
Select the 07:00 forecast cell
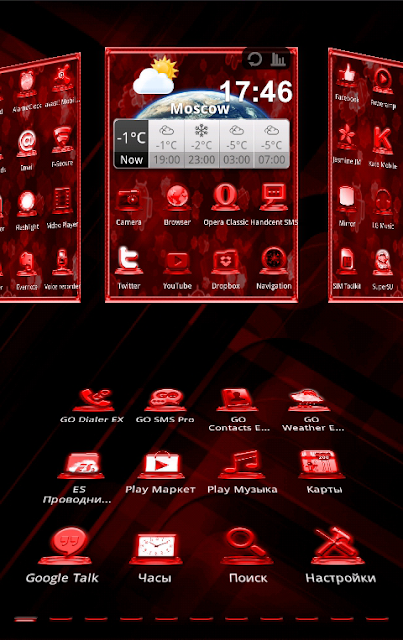[272, 144]
